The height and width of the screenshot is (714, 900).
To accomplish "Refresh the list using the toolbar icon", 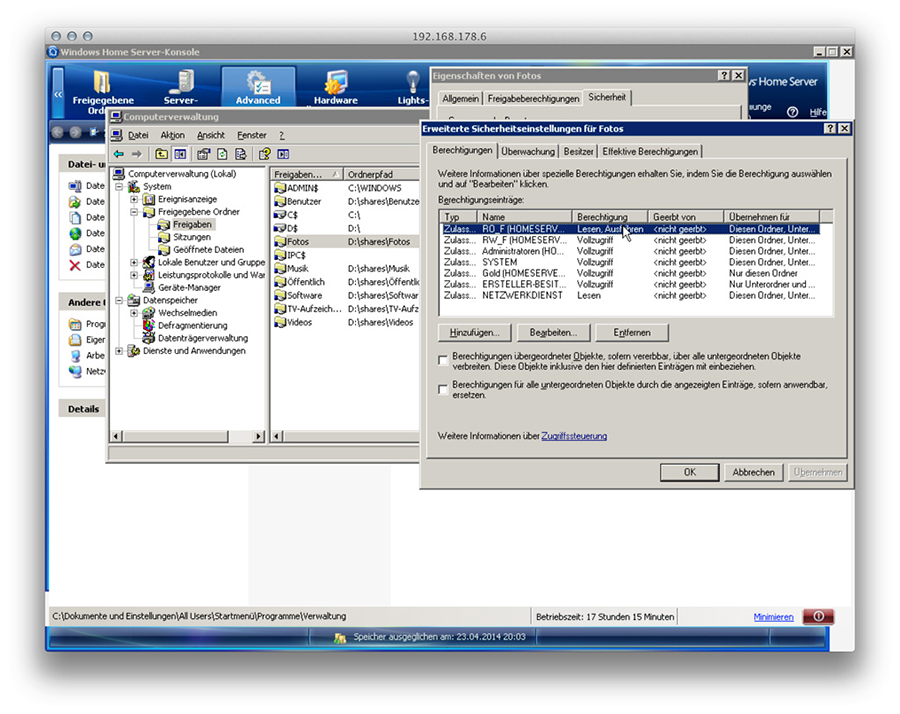I will pyautogui.click(x=222, y=154).
